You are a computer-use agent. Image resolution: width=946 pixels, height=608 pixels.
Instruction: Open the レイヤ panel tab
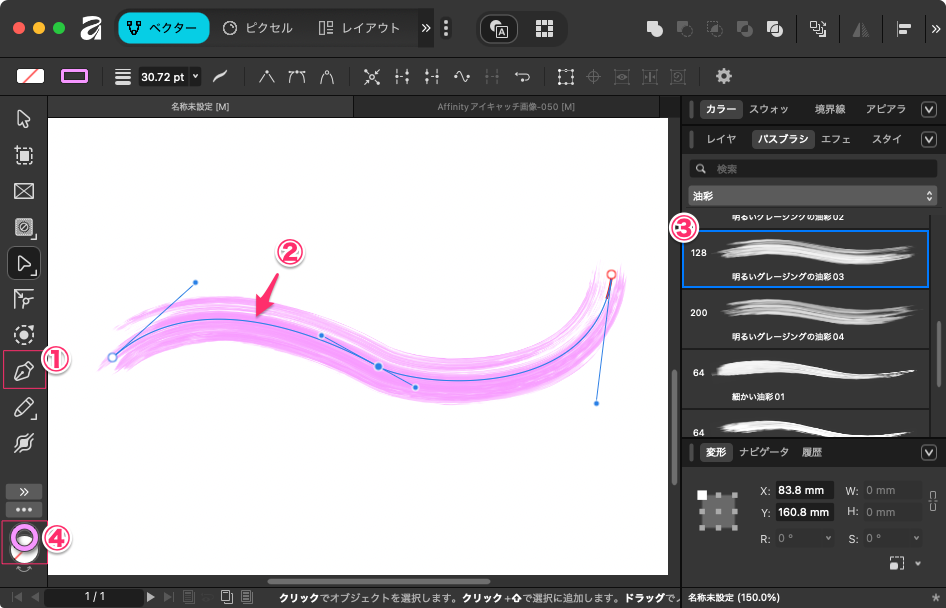click(x=721, y=139)
